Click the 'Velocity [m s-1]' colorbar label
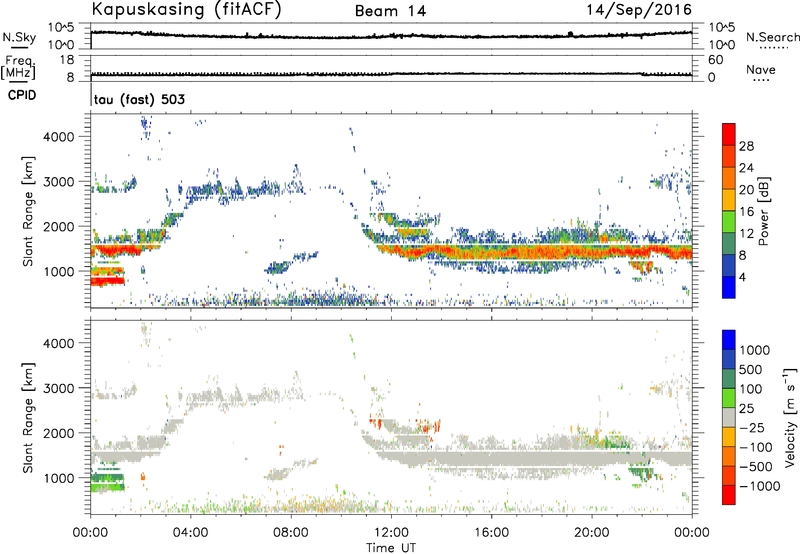Viewport: 800px width, 554px height. click(x=790, y=417)
